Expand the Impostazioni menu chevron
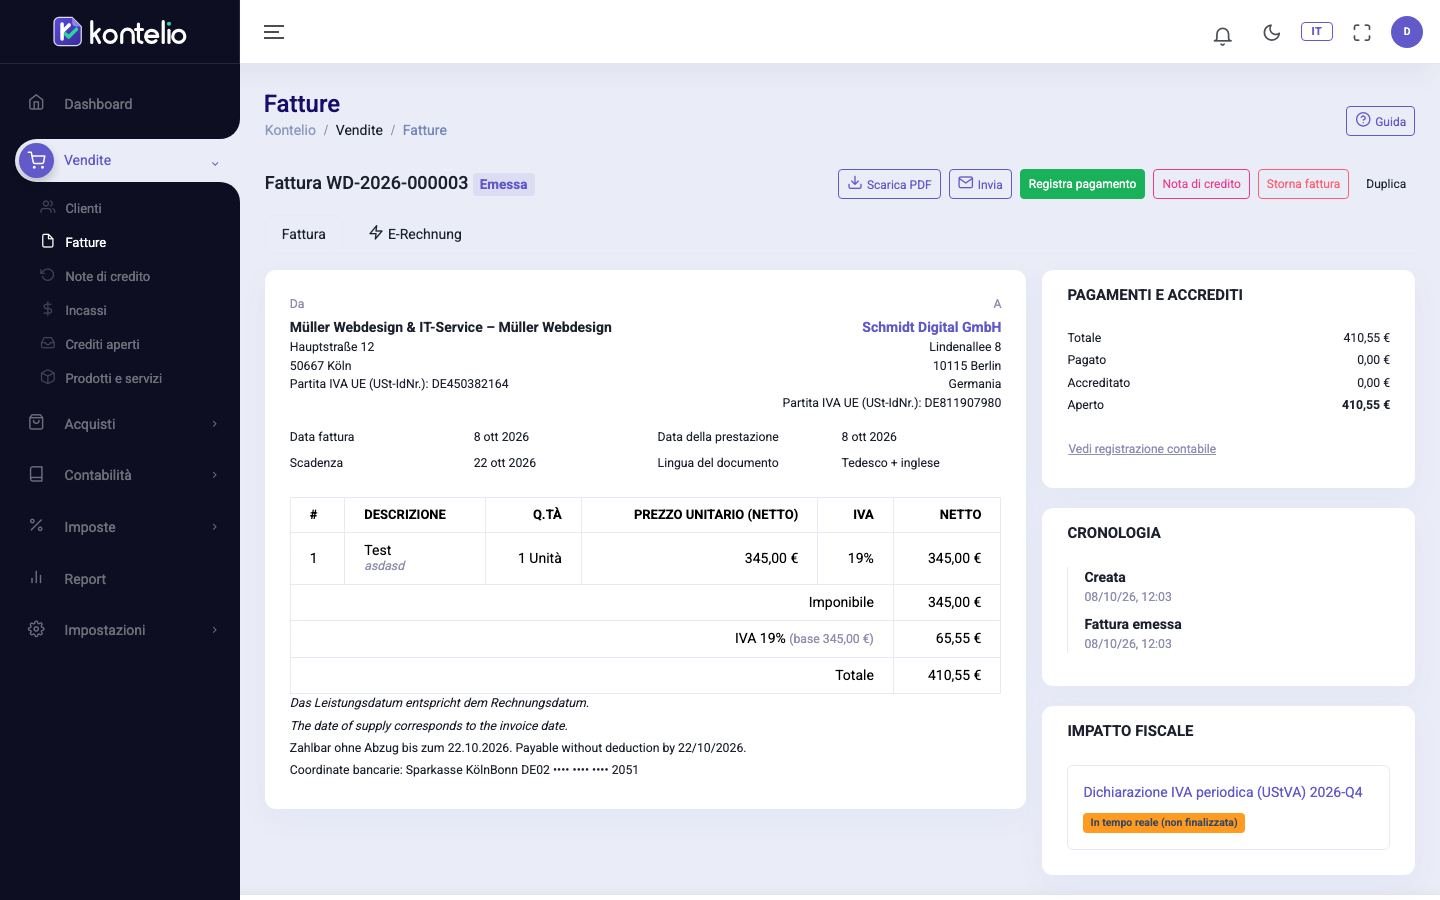 pos(214,630)
